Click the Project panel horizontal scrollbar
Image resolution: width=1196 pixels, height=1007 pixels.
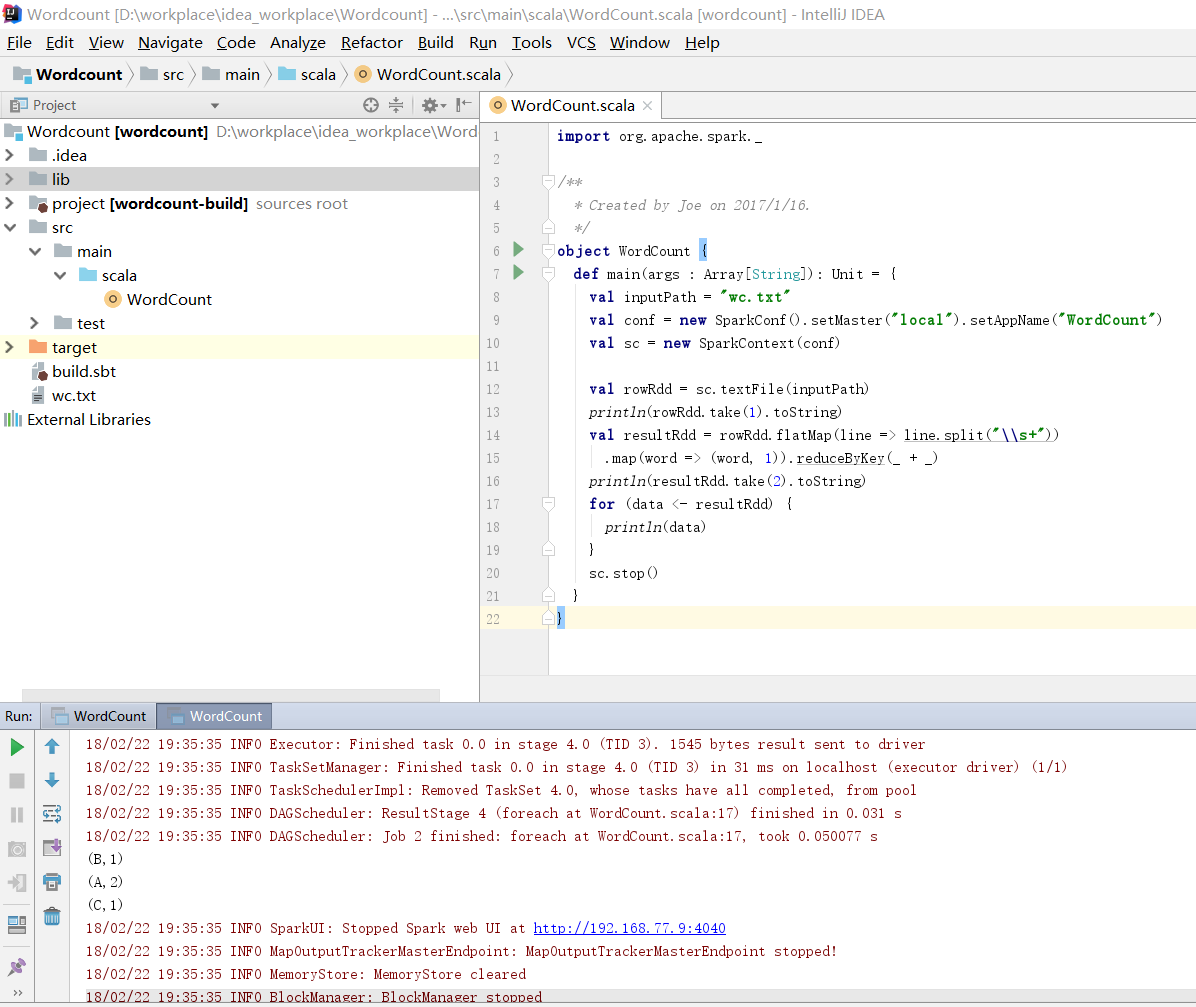point(231,695)
